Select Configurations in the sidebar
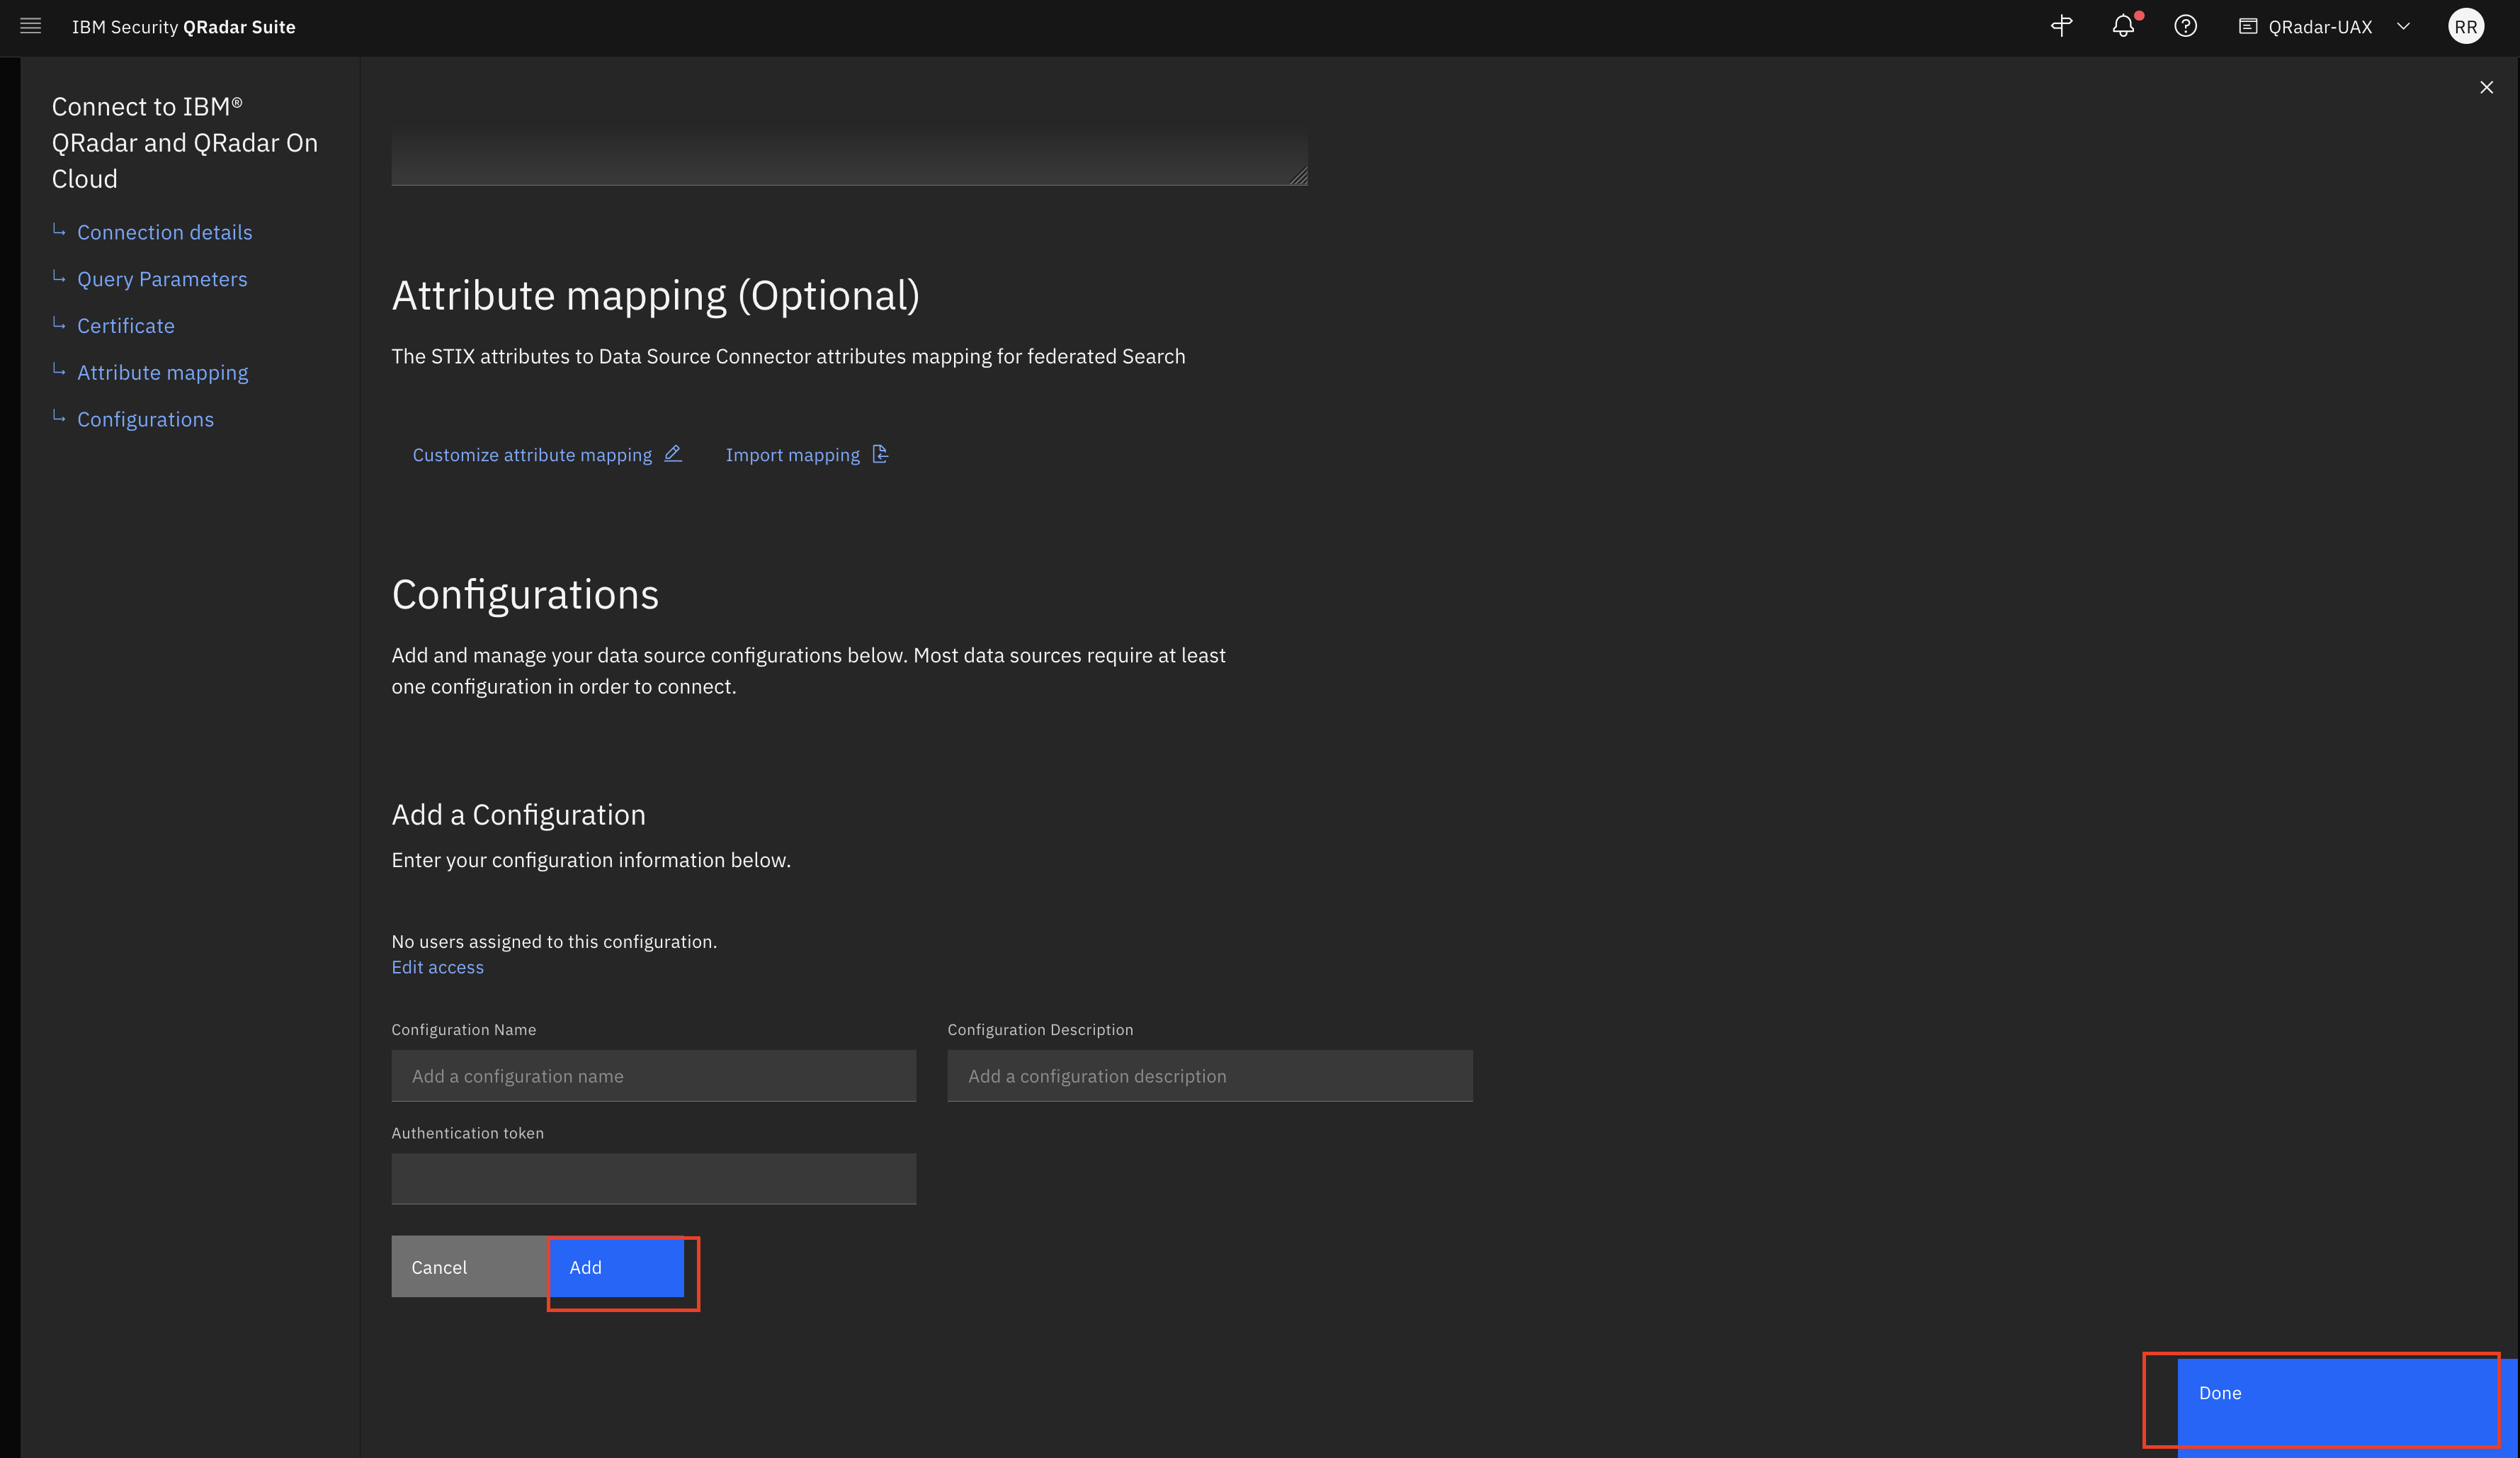This screenshot has height=1458, width=2520. pos(146,420)
